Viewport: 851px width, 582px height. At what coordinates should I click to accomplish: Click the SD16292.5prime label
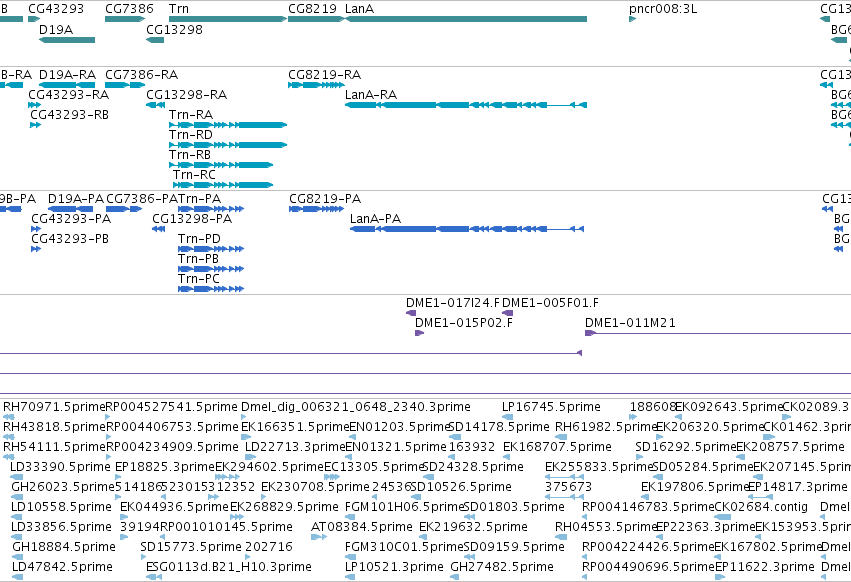pos(685,447)
